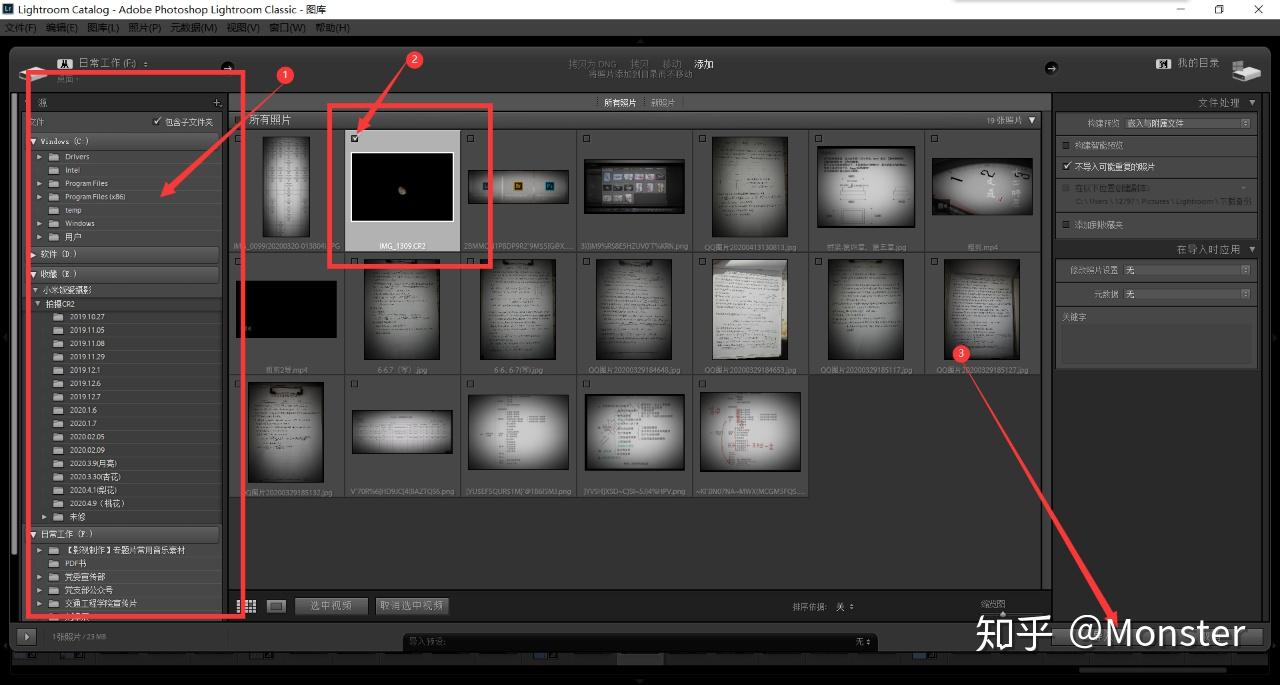1280x685 pixels.
Task: Click the bottom-left collapse panel arrow button
Action: 25,636
